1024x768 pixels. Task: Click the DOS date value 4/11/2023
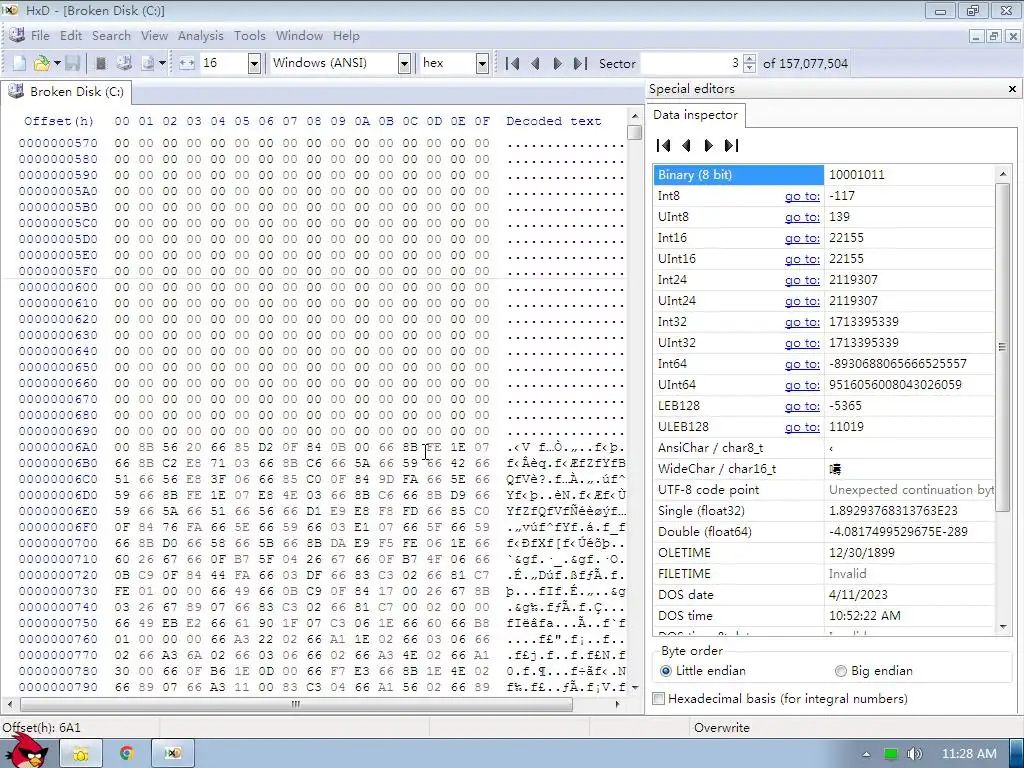(x=858, y=595)
